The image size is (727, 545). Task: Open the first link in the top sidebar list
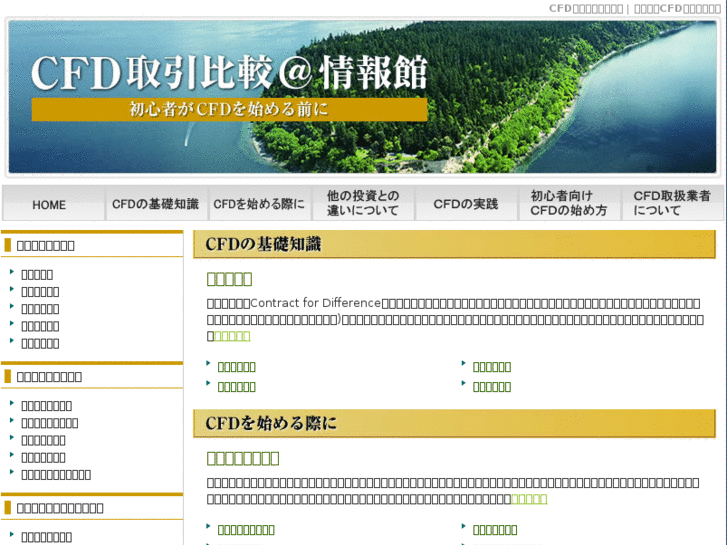point(37,274)
